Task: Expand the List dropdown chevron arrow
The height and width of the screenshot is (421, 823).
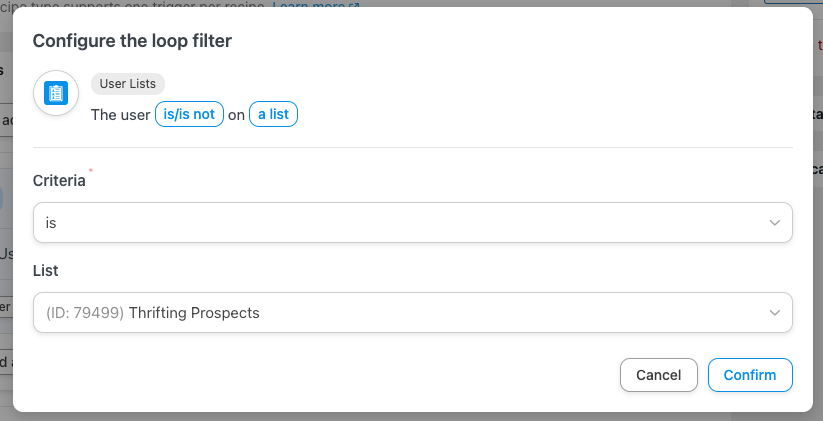Action: coord(775,313)
